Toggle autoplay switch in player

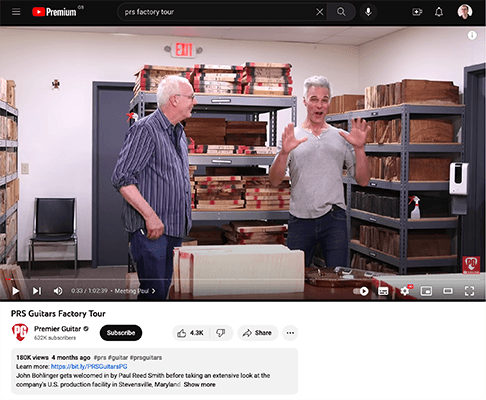(x=361, y=291)
